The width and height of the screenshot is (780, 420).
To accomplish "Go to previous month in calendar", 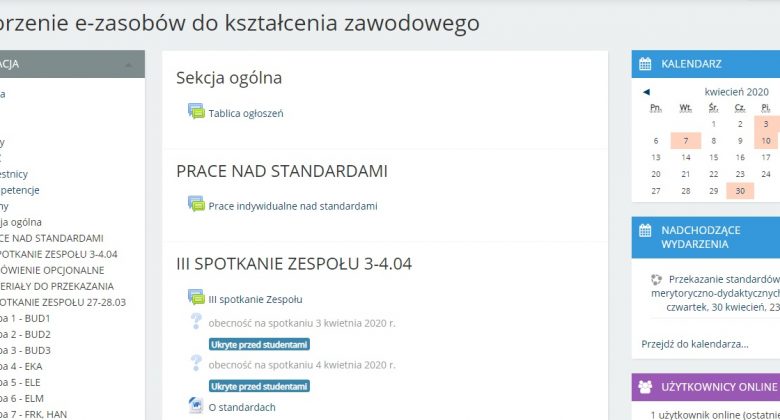I will [x=646, y=91].
